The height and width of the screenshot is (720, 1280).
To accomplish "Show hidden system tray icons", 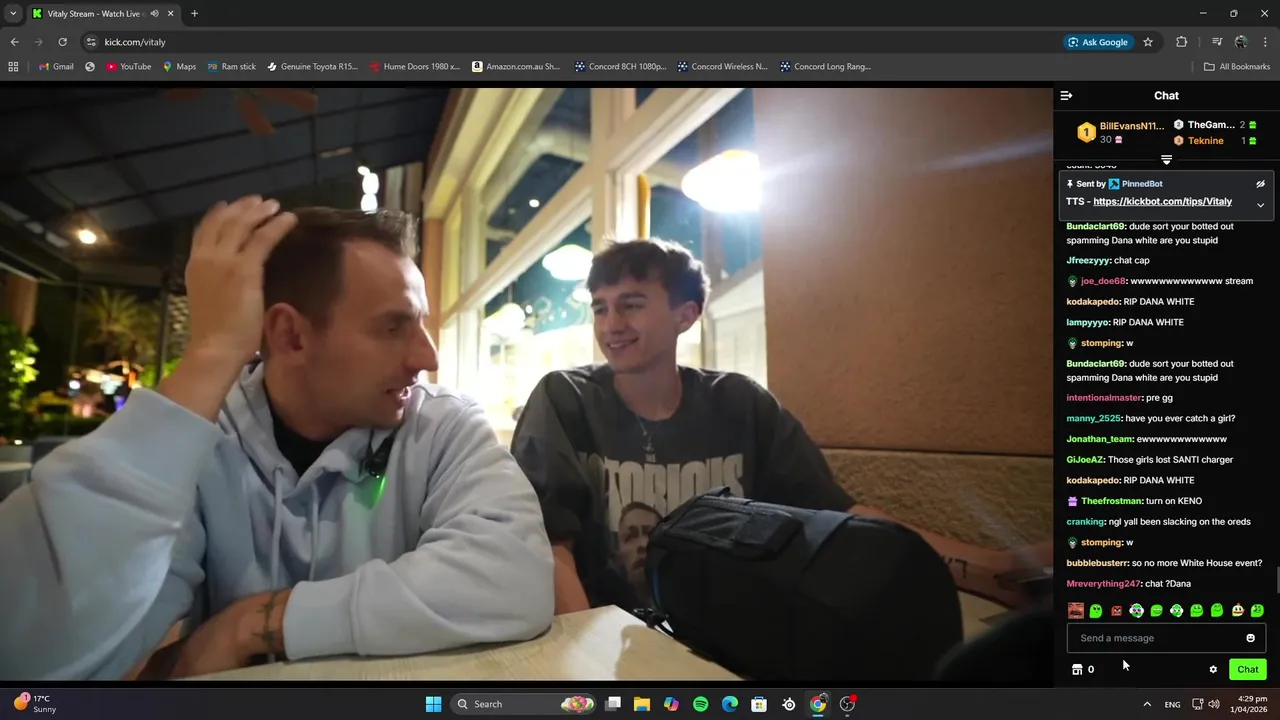I will pyautogui.click(x=1146, y=704).
